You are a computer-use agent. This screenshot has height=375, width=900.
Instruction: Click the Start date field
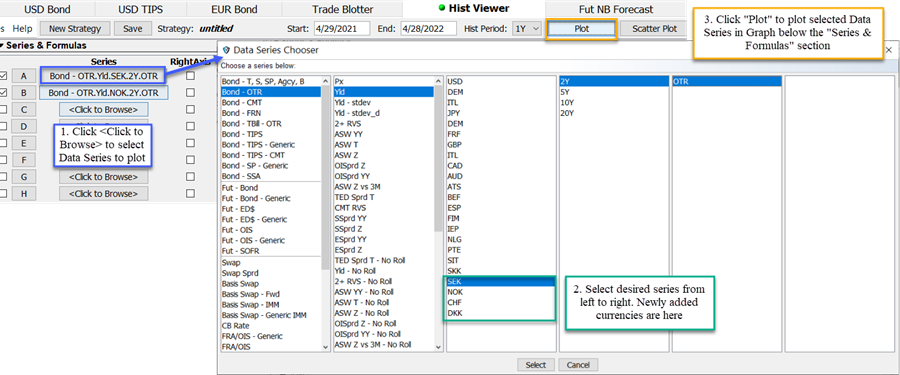pos(342,28)
